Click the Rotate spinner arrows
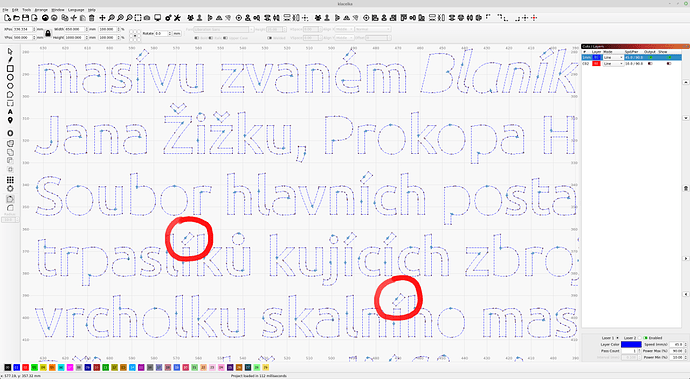 click(170, 33)
